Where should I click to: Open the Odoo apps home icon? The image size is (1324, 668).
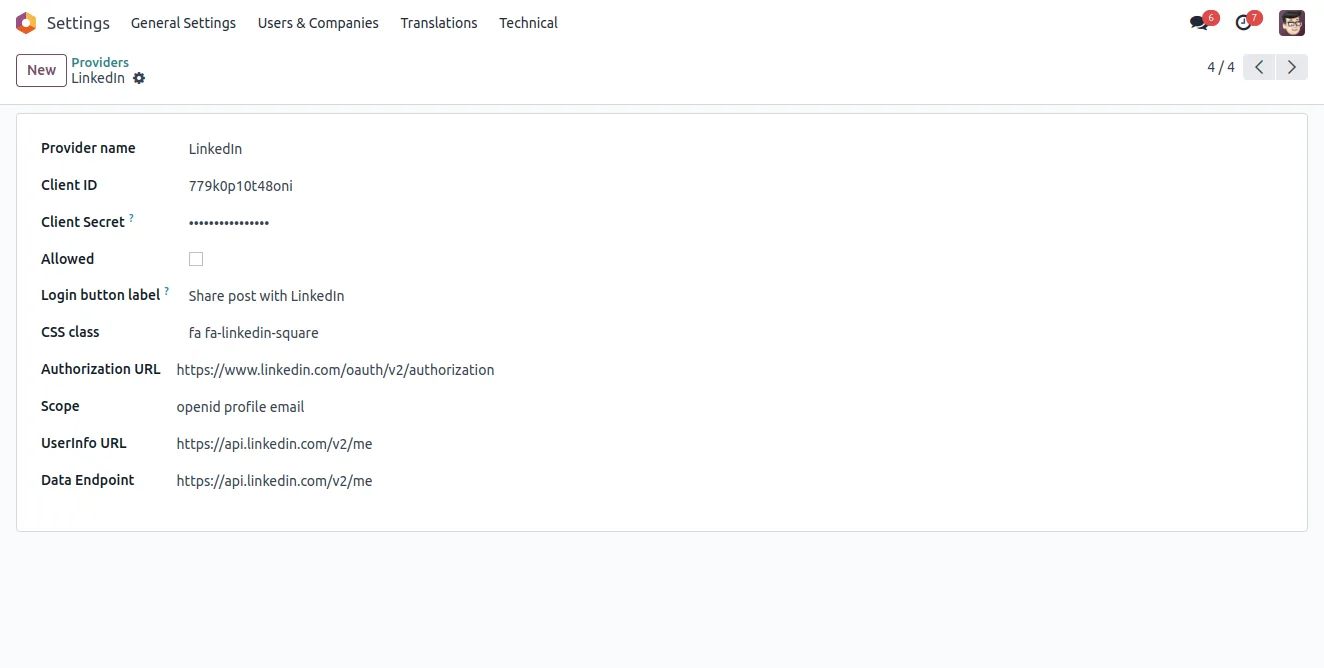coord(26,23)
